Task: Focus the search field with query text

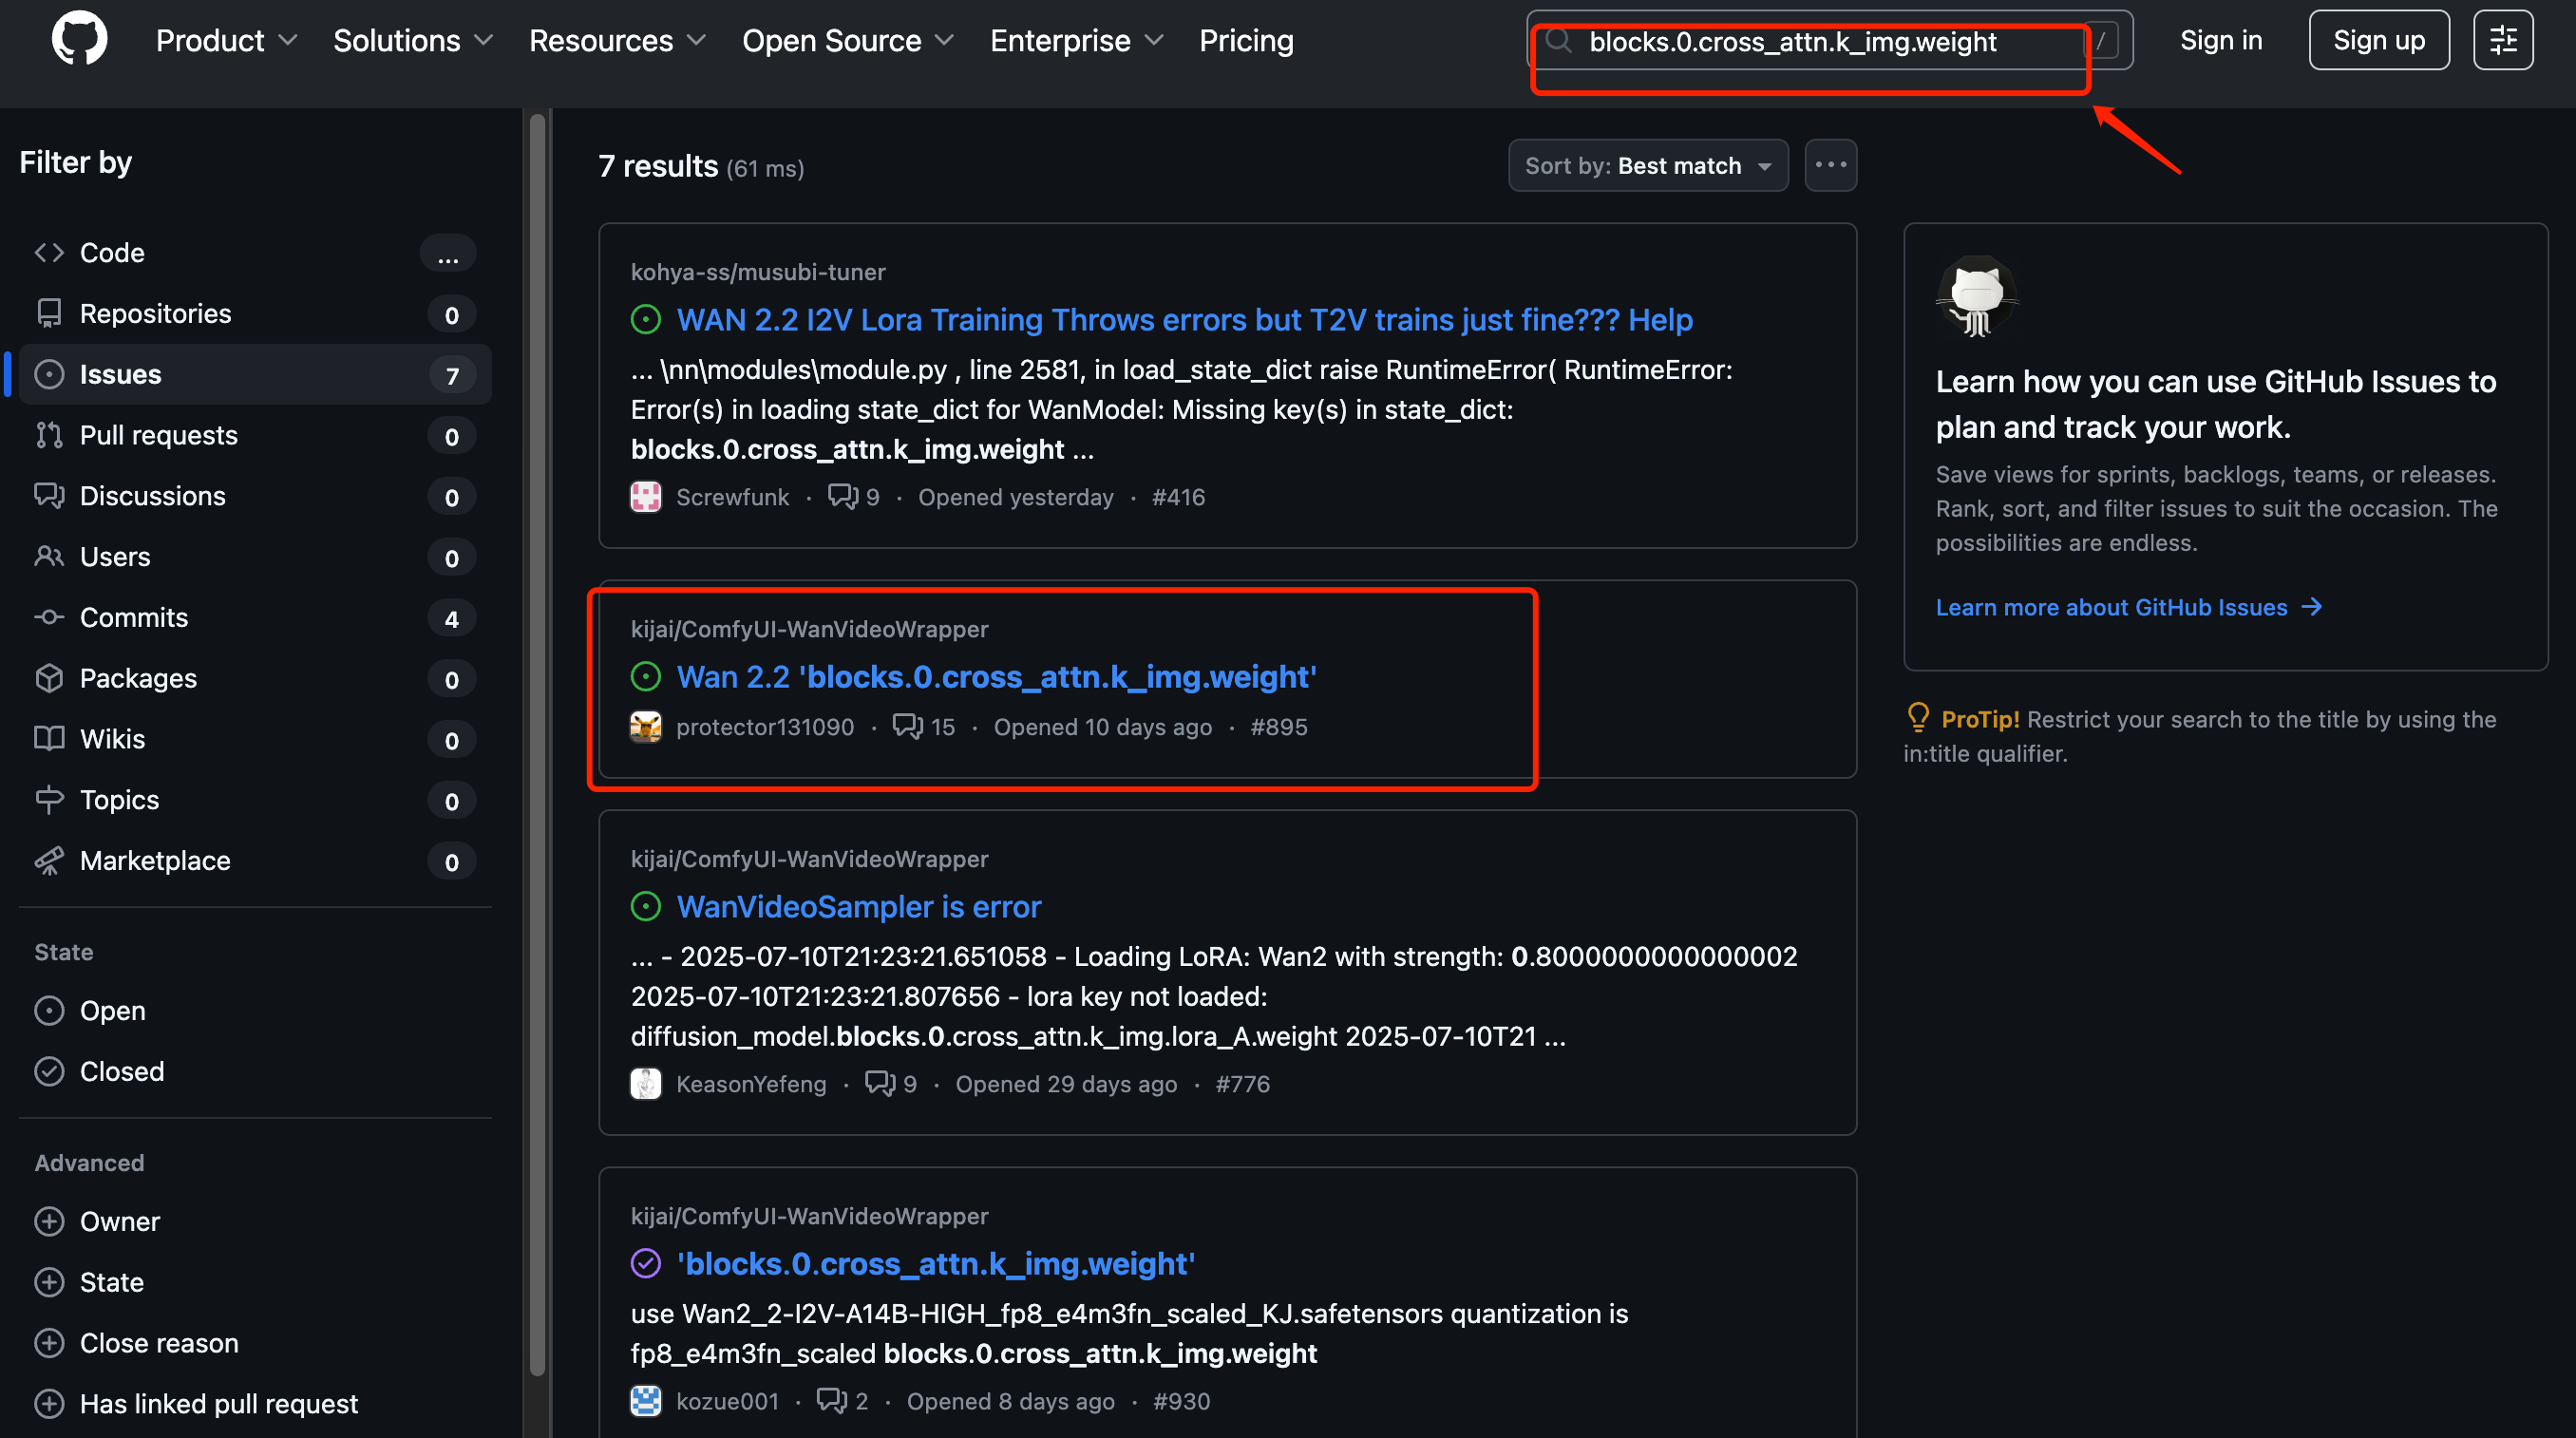Action: (x=1829, y=41)
